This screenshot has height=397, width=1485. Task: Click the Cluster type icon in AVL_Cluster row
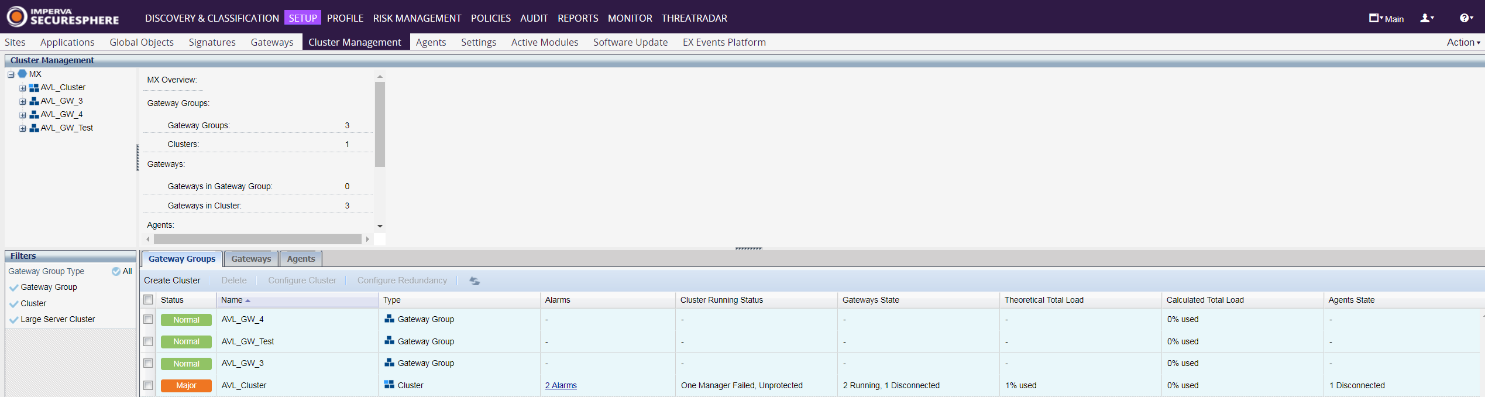pos(390,385)
